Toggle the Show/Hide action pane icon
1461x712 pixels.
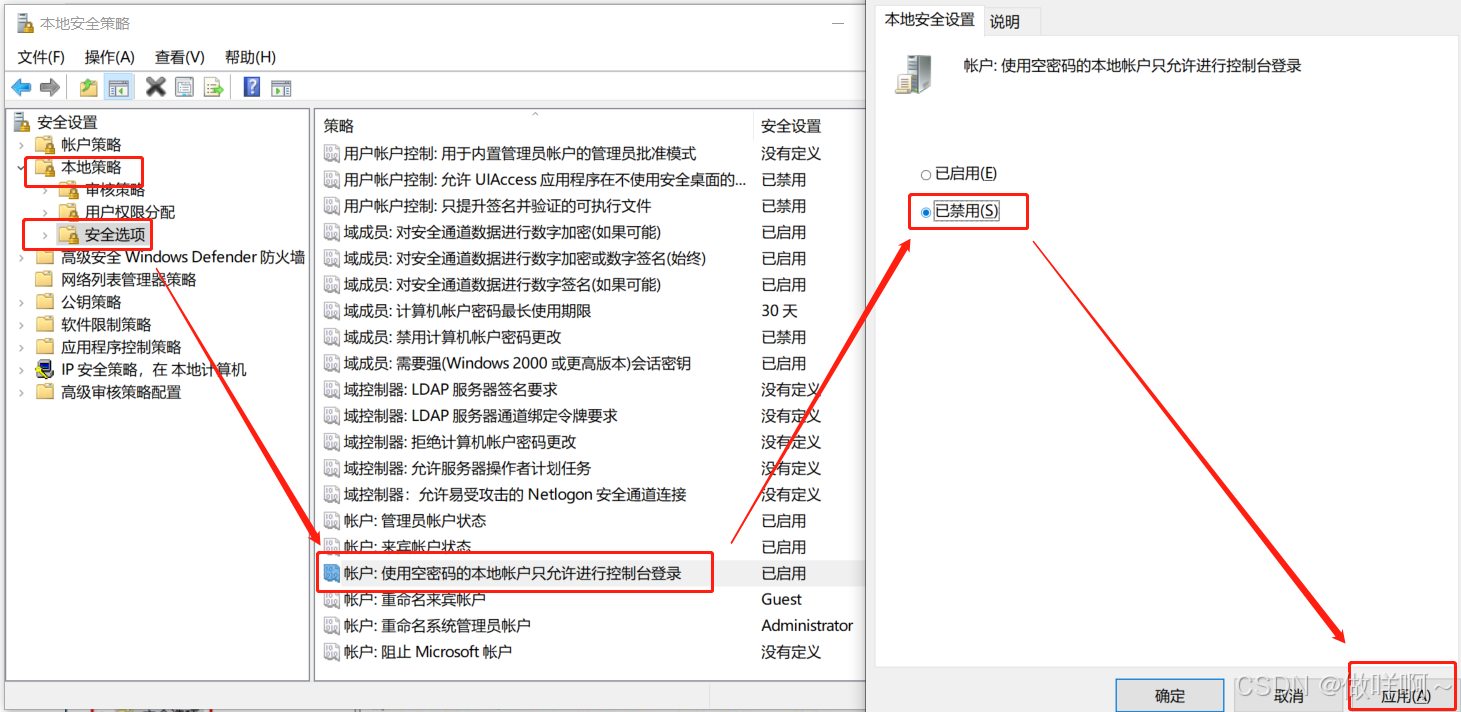pos(281,88)
